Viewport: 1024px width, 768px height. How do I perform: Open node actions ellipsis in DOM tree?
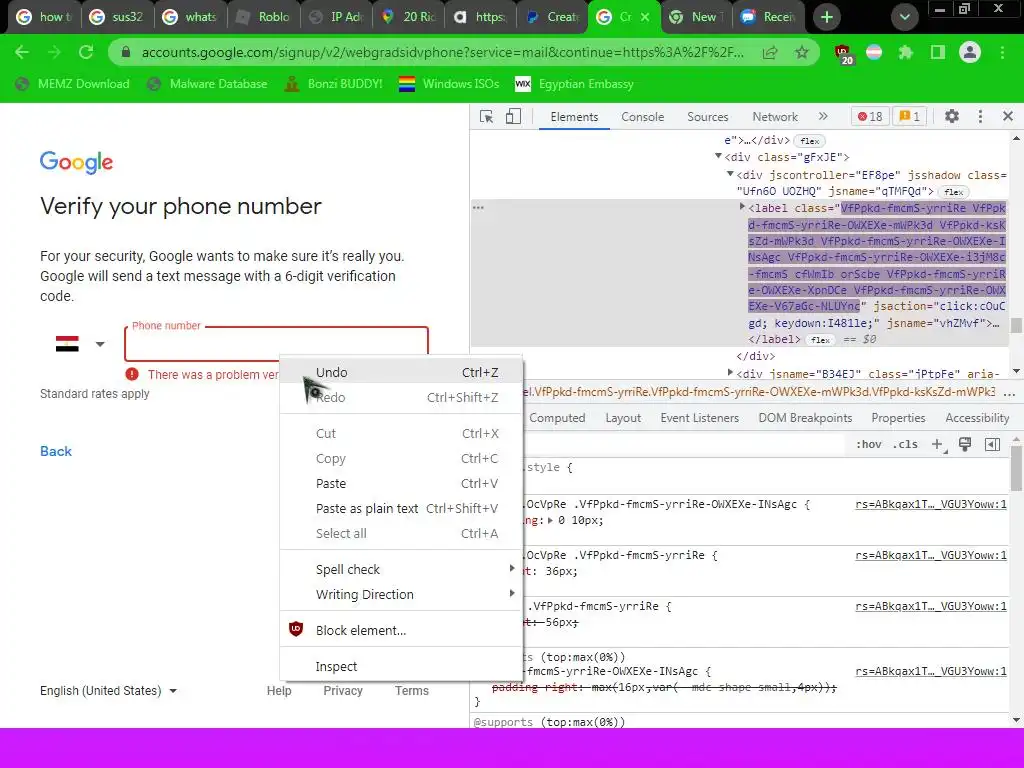tap(478, 208)
